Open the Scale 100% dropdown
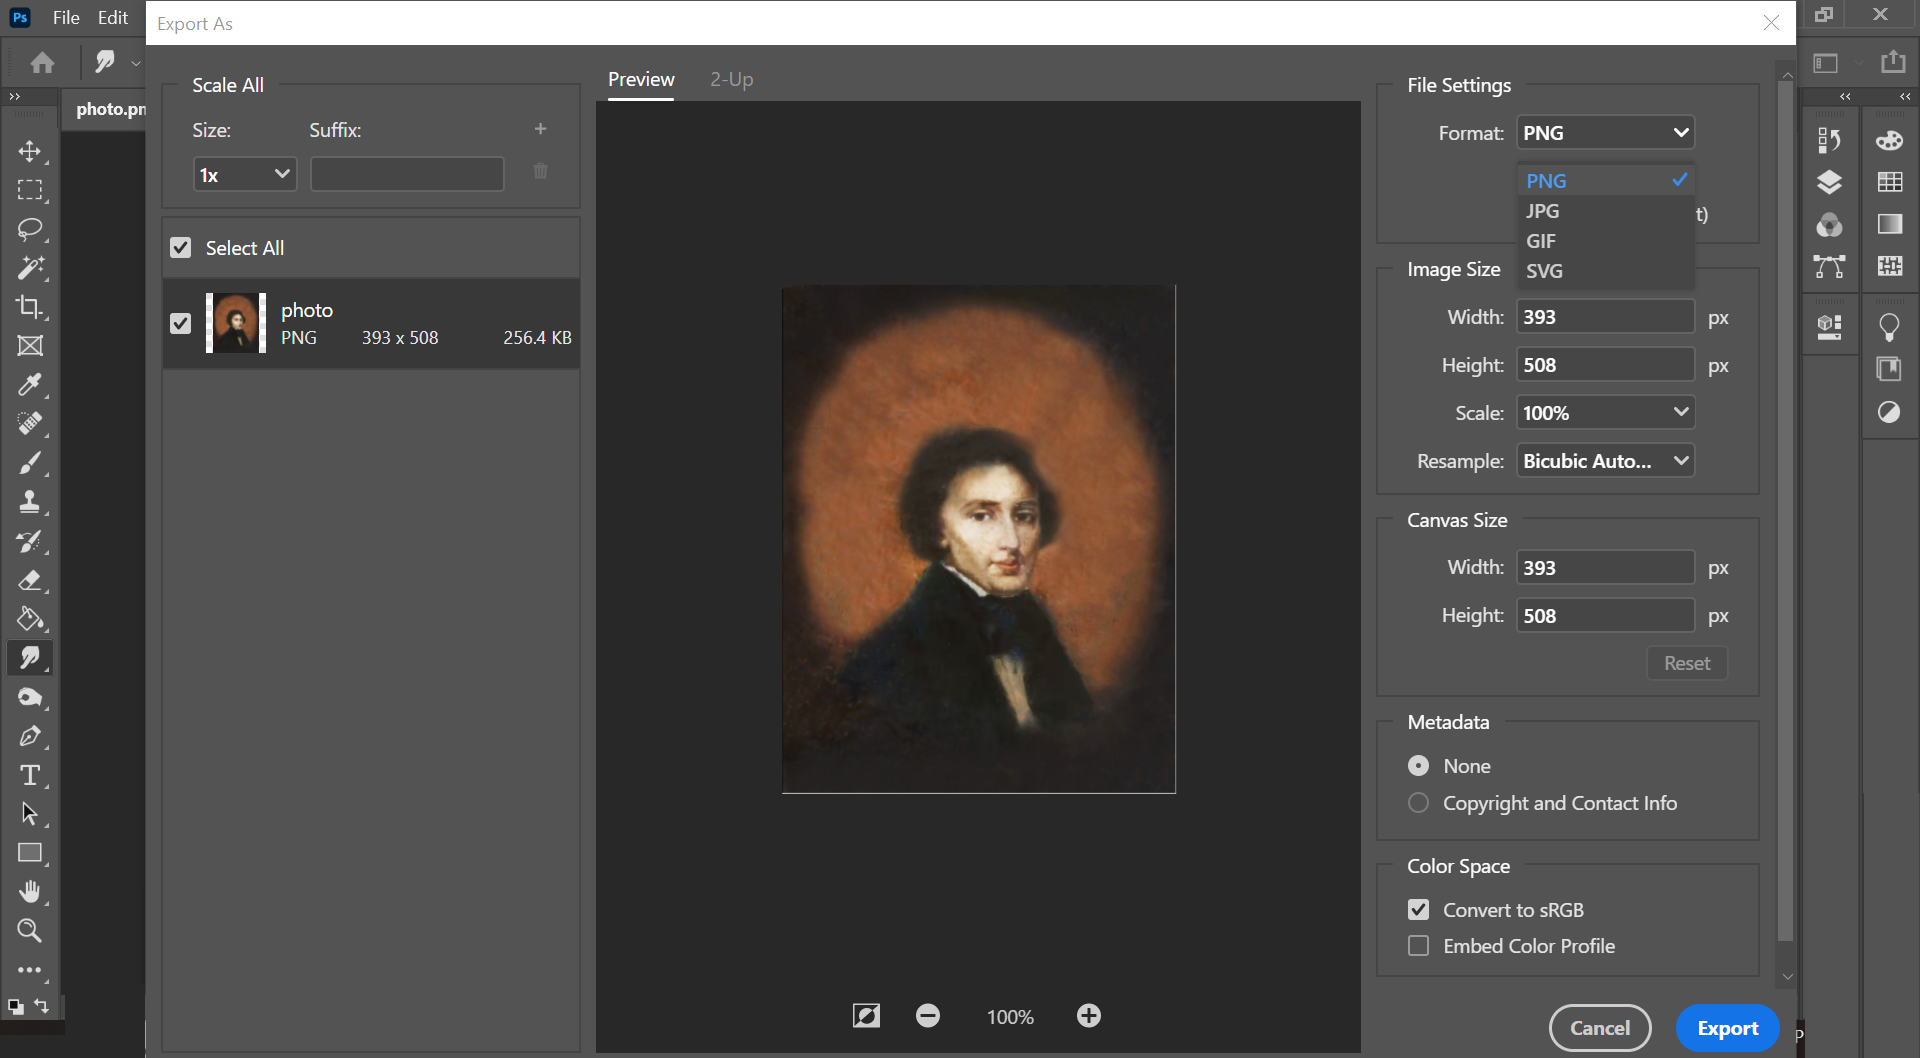 tap(1605, 413)
